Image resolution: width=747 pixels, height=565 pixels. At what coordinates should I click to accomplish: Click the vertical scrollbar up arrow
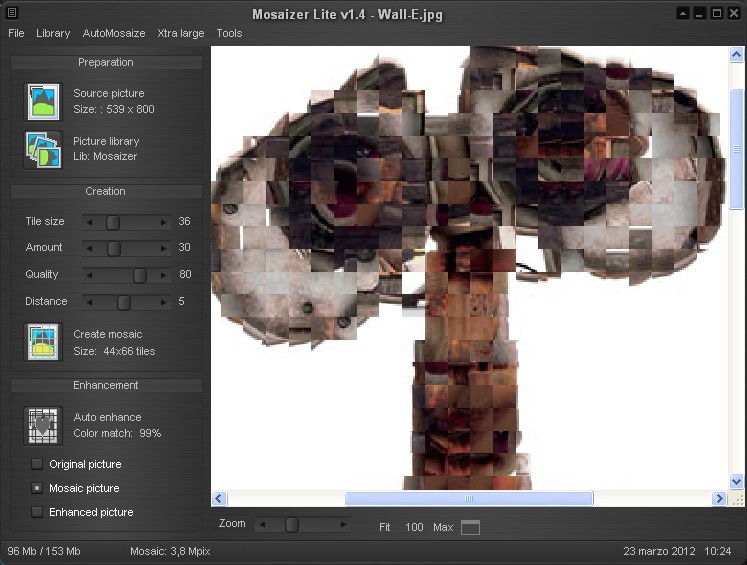click(x=737, y=55)
